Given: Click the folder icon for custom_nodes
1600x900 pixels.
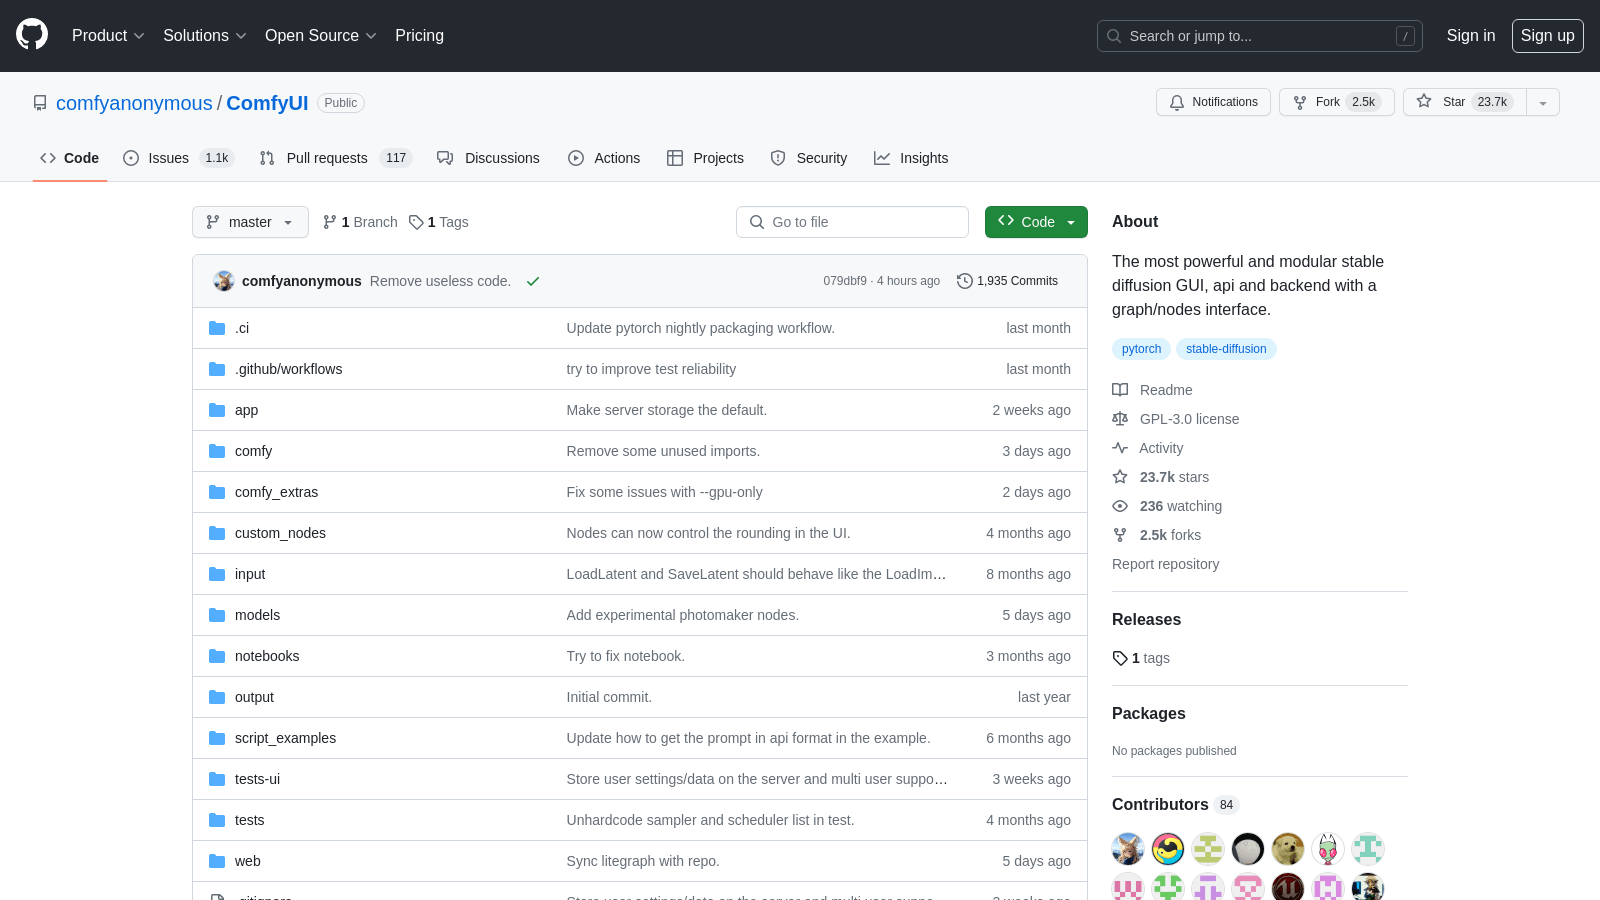Looking at the screenshot, I should point(217,533).
